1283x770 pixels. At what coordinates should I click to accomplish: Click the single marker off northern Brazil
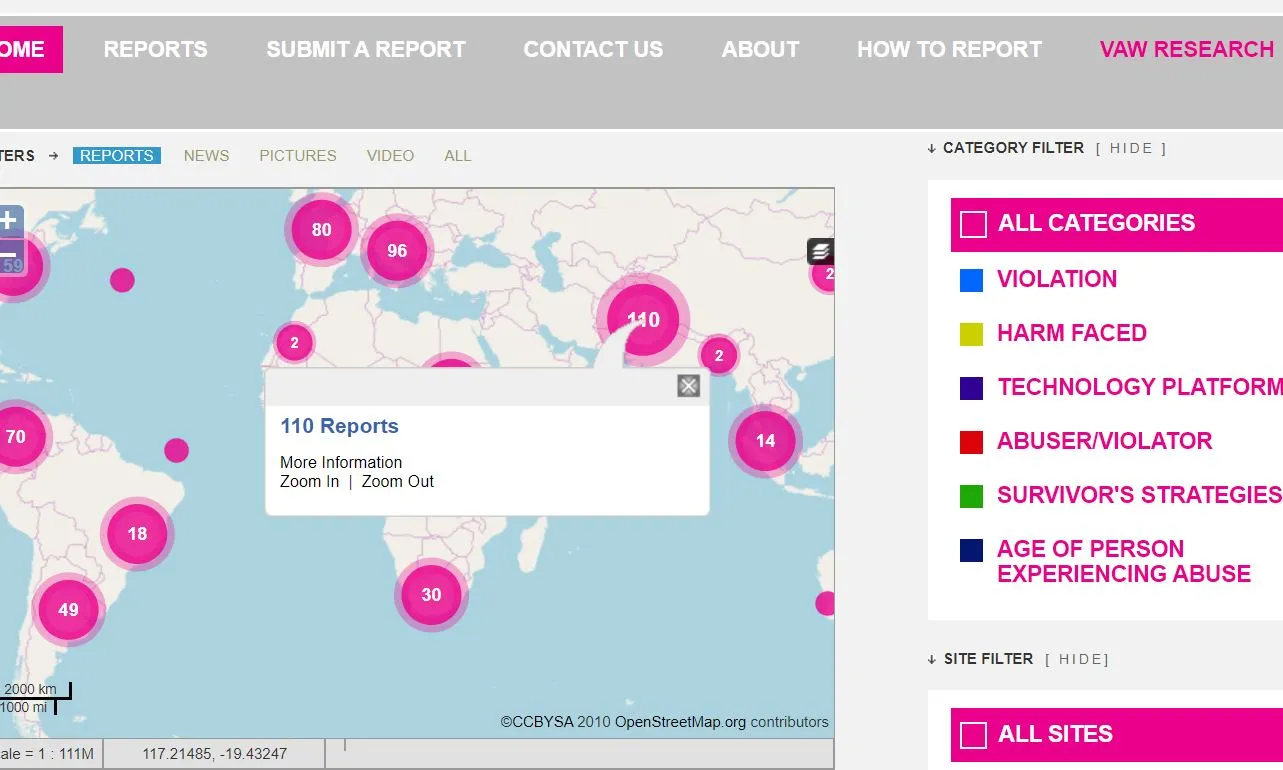point(176,450)
